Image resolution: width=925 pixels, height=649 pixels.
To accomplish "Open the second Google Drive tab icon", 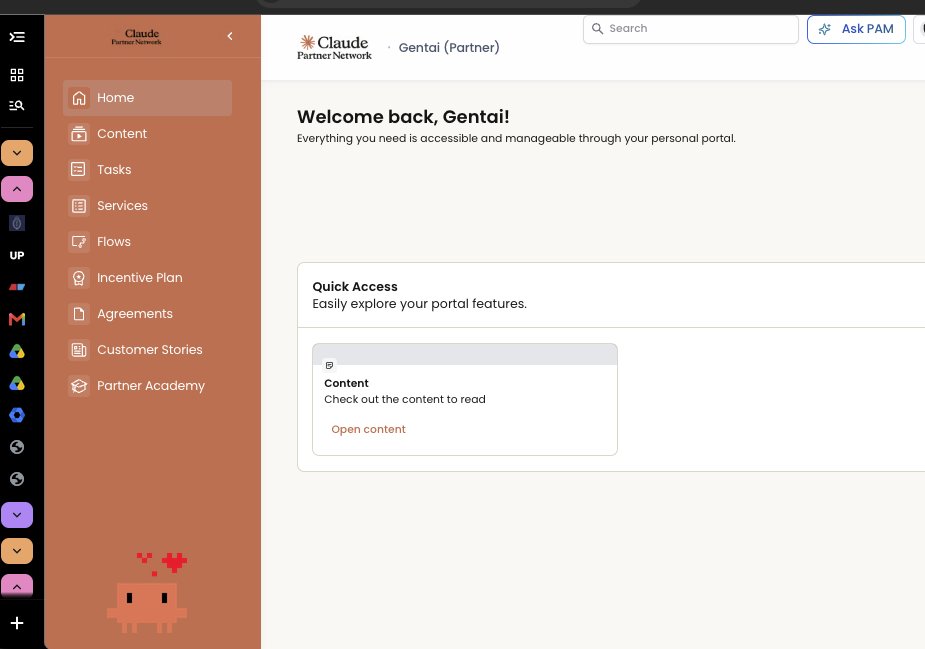I will [x=17, y=384].
